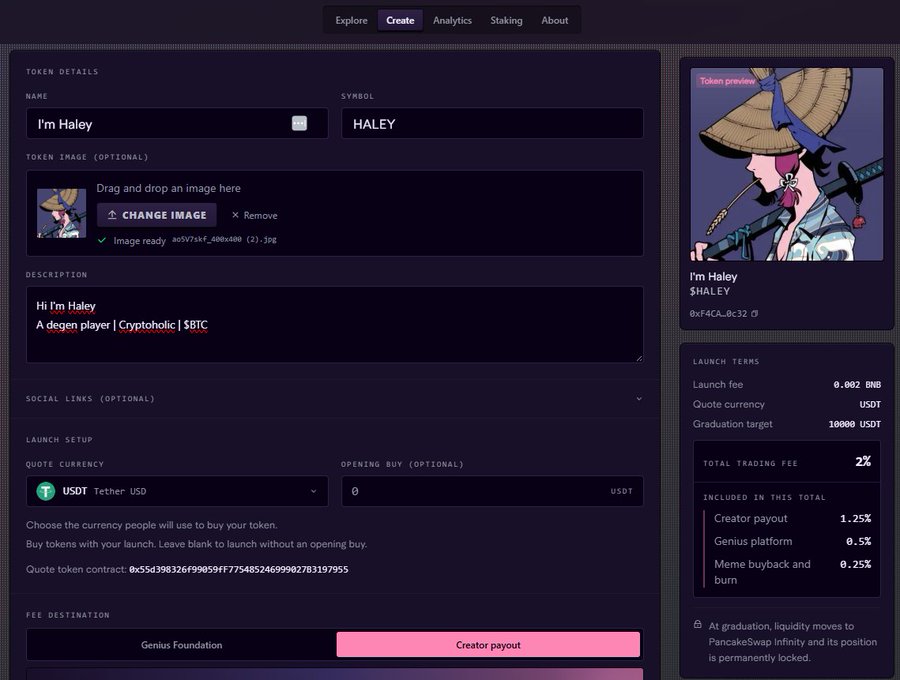The height and width of the screenshot is (680, 900).
Task: Open the Quote Currency USDT dropdown
Action: click(x=177, y=491)
